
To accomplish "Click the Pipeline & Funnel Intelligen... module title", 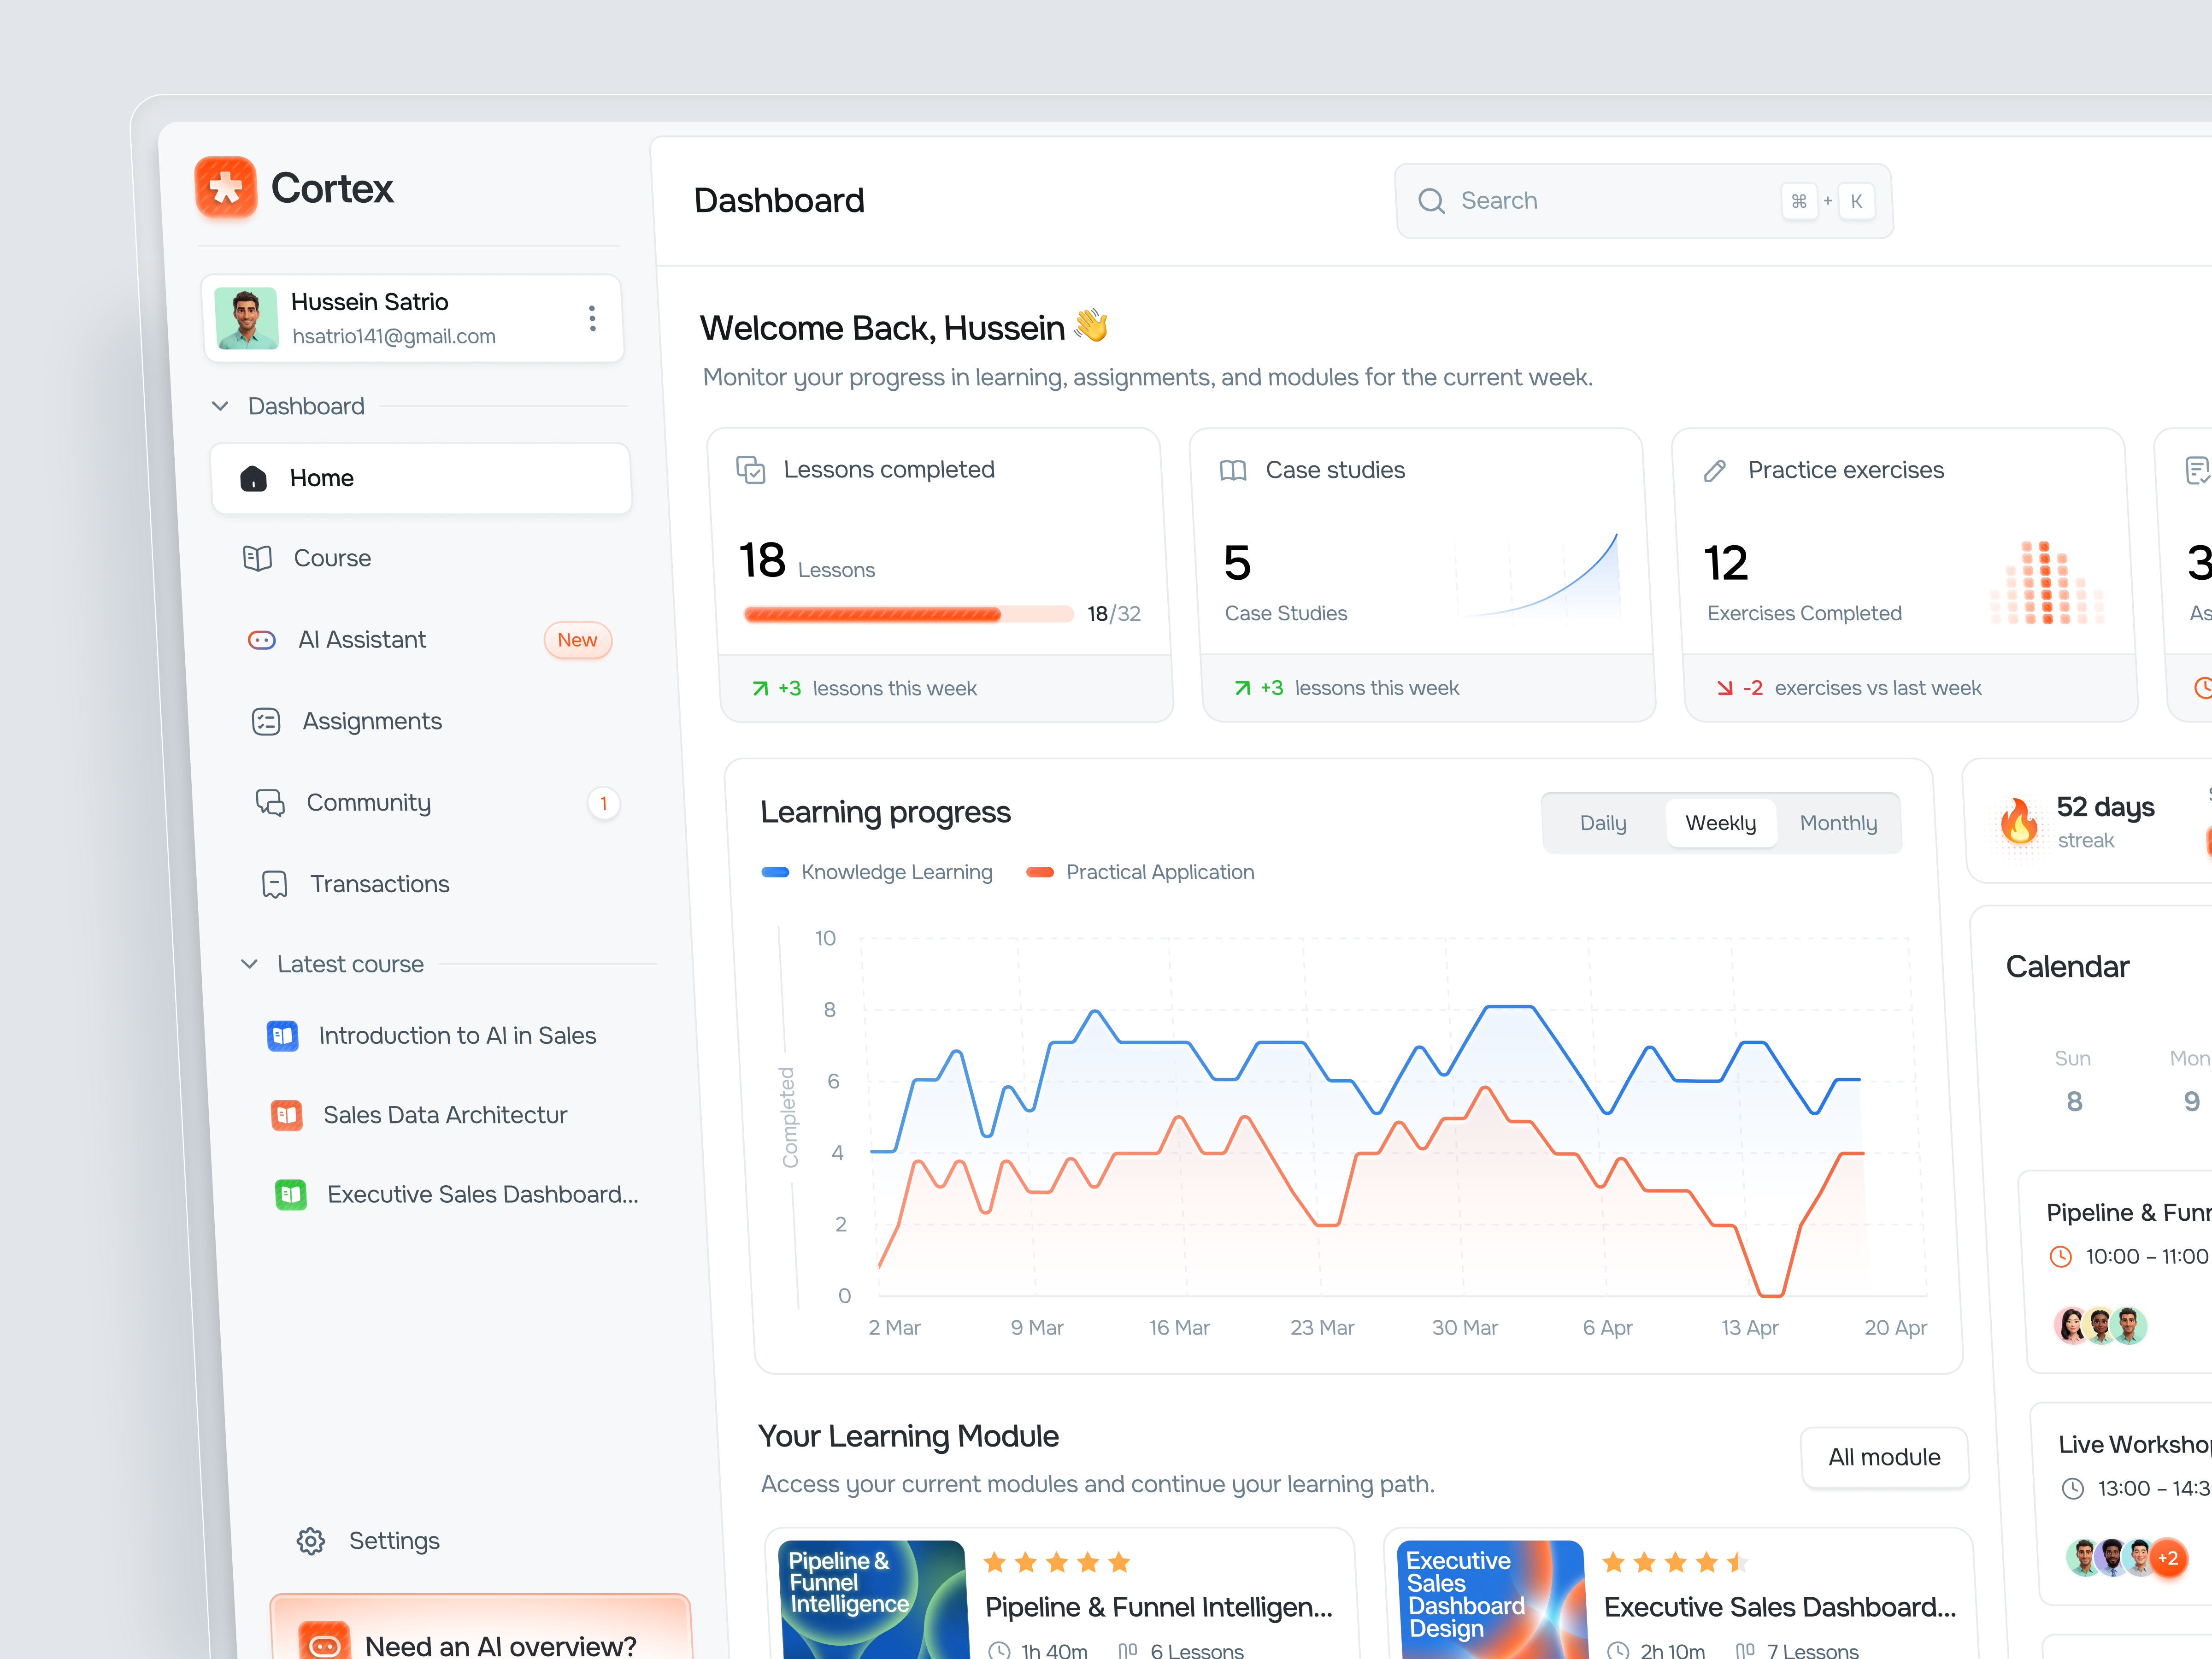I will 1159,1607.
